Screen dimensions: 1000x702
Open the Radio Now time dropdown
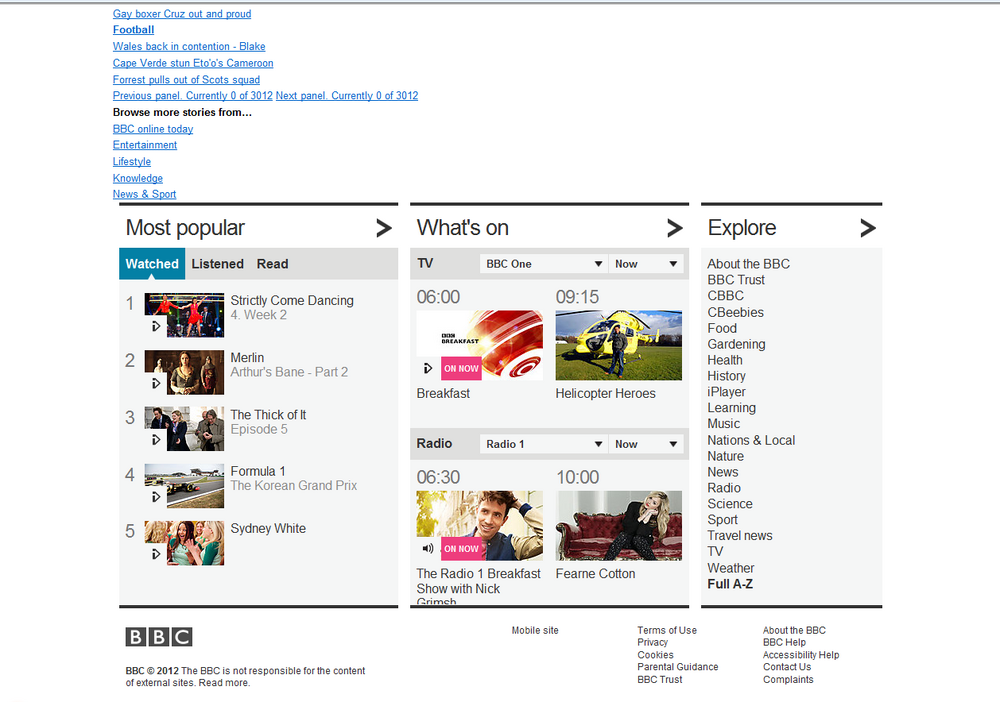[x=645, y=444]
